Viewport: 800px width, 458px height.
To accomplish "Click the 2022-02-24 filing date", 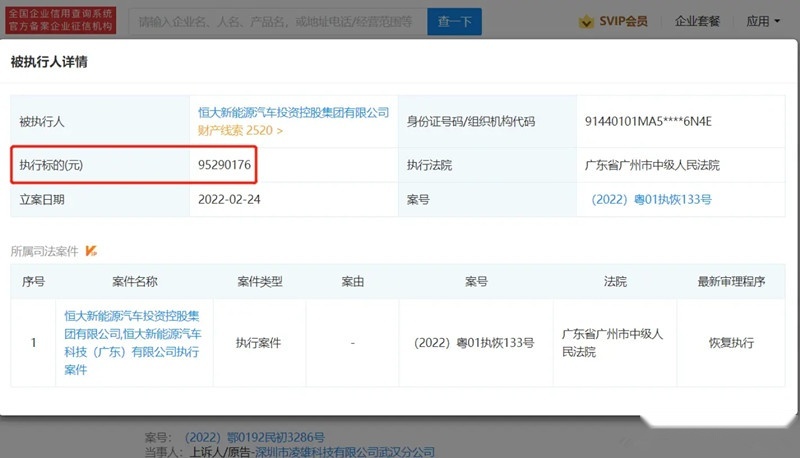I will click(229, 199).
